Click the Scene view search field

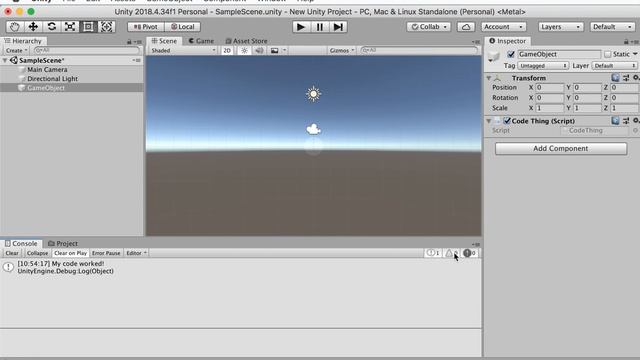[419, 50]
